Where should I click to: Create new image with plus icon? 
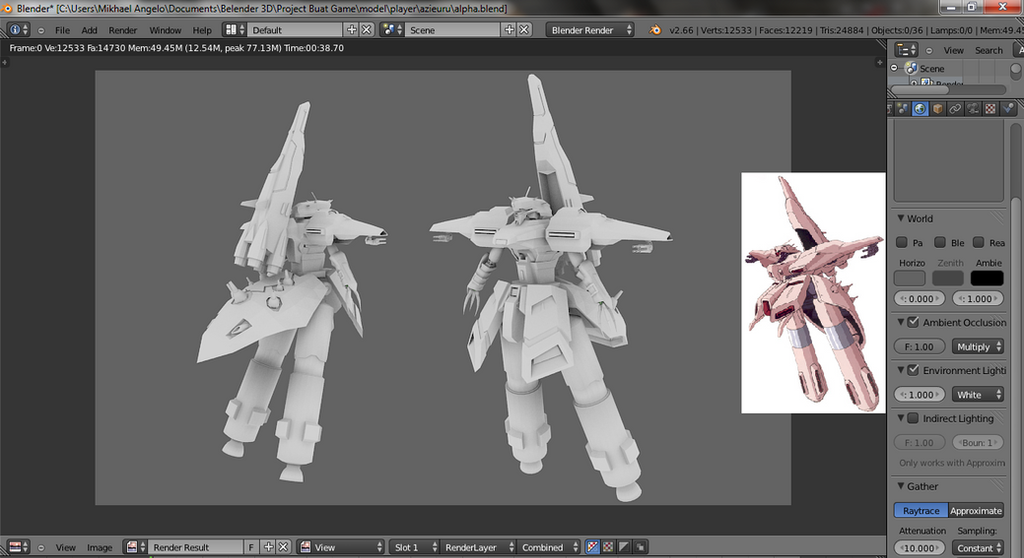click(x=268, y=547)
